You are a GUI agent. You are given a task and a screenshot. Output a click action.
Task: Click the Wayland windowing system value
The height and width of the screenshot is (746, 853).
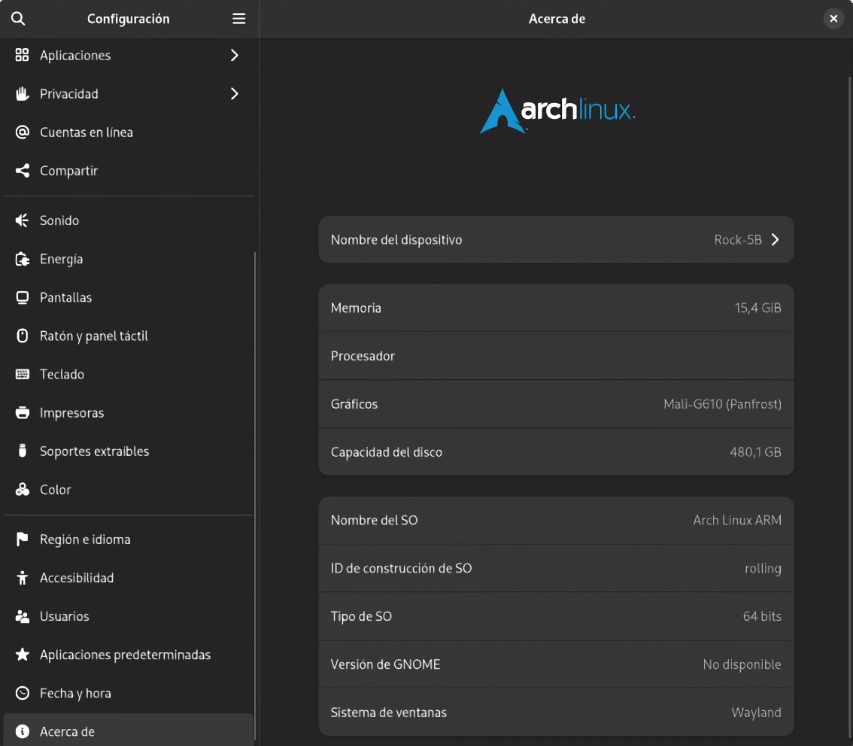(x=756, y=713)
